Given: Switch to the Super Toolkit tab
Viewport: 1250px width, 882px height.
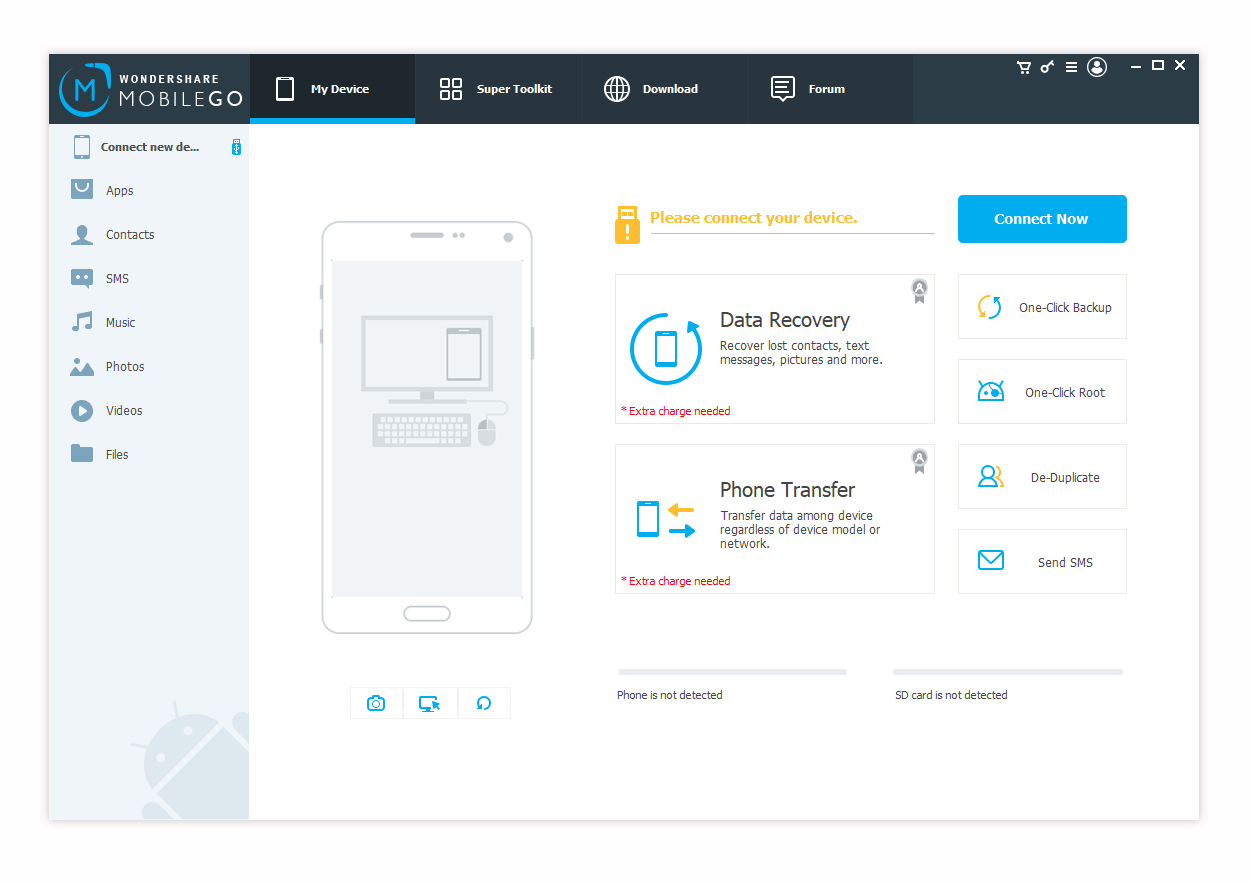Looking at the screenshot, I should [x=498, y=89].
